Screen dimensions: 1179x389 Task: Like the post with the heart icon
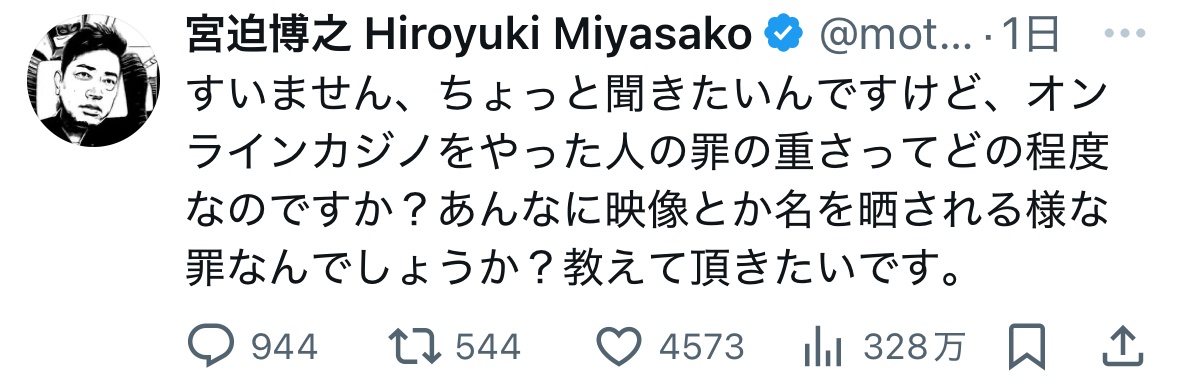[622, 347]
